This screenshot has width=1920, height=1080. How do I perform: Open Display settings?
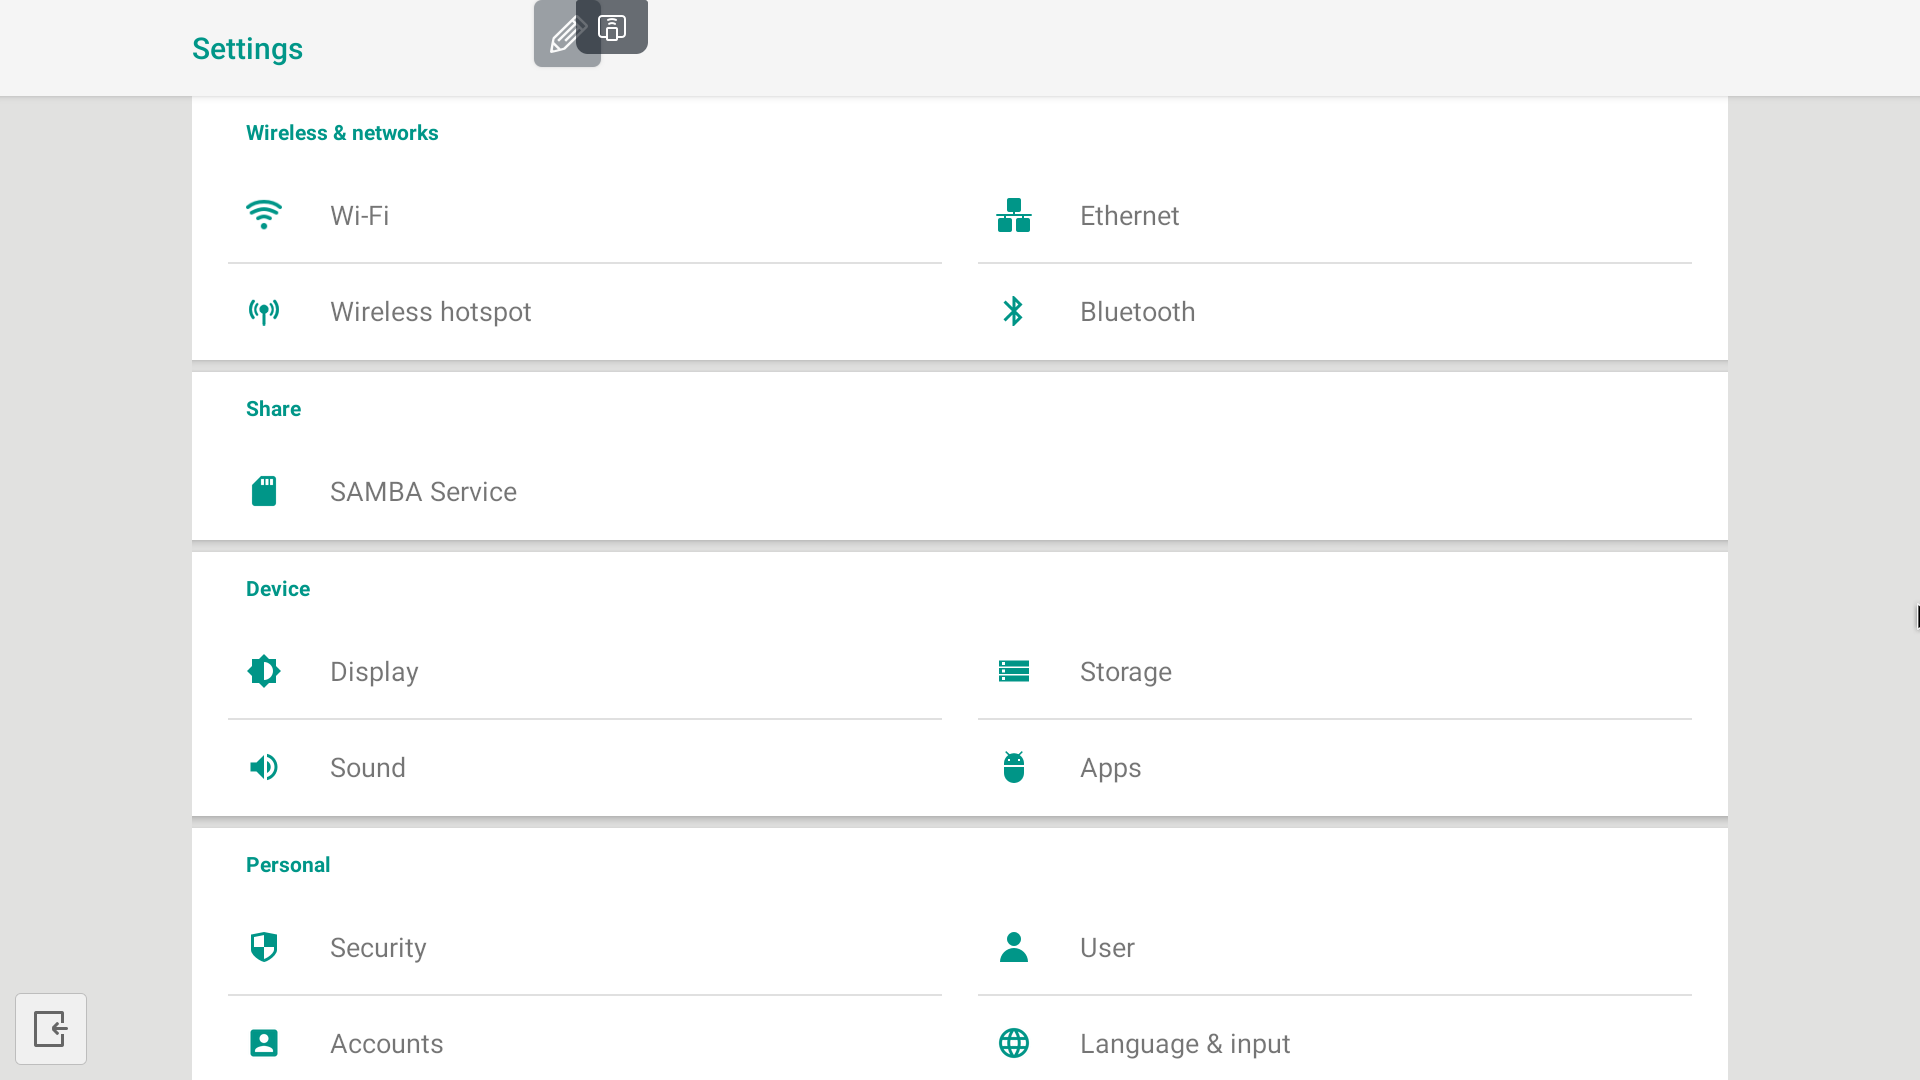point(585,671)
